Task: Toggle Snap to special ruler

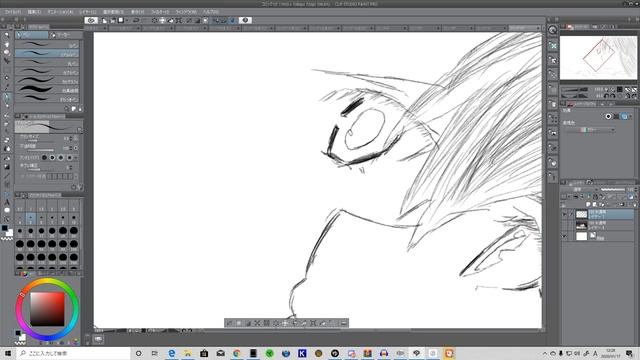Action: (x=224, y=20)
